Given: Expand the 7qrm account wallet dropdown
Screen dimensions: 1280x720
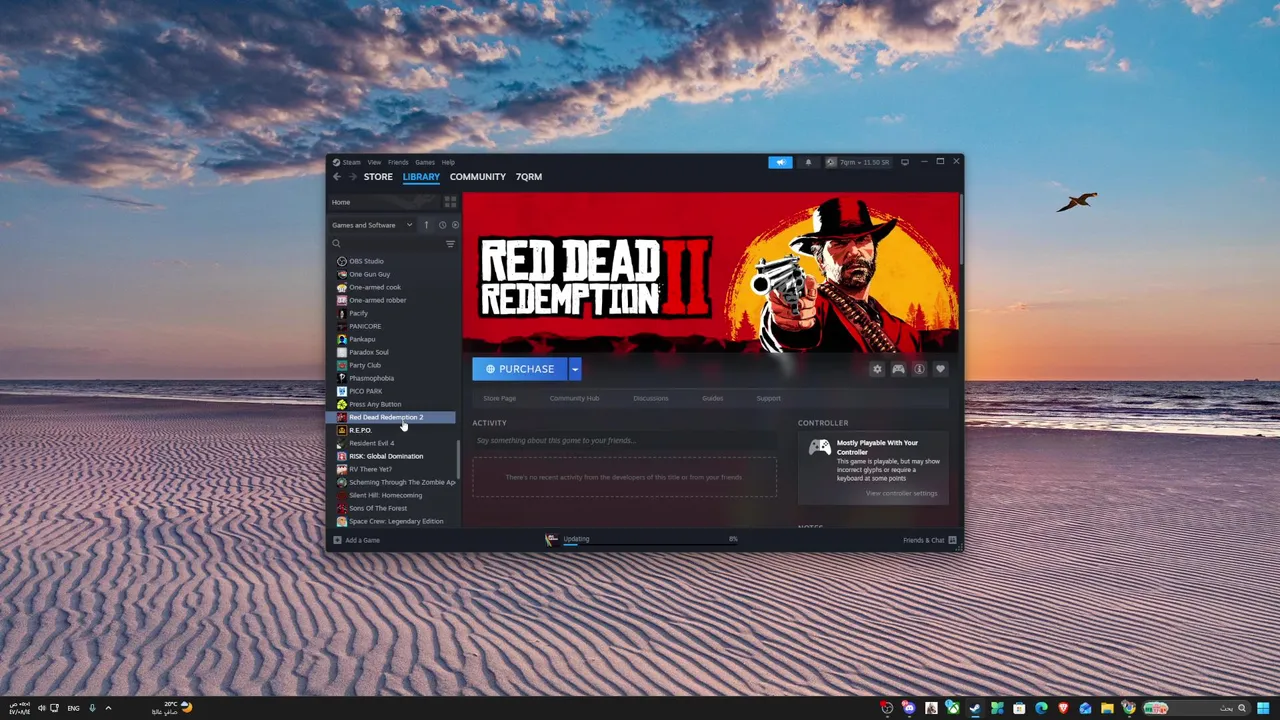Looking at the screenshot, I should tap(858, 162).
